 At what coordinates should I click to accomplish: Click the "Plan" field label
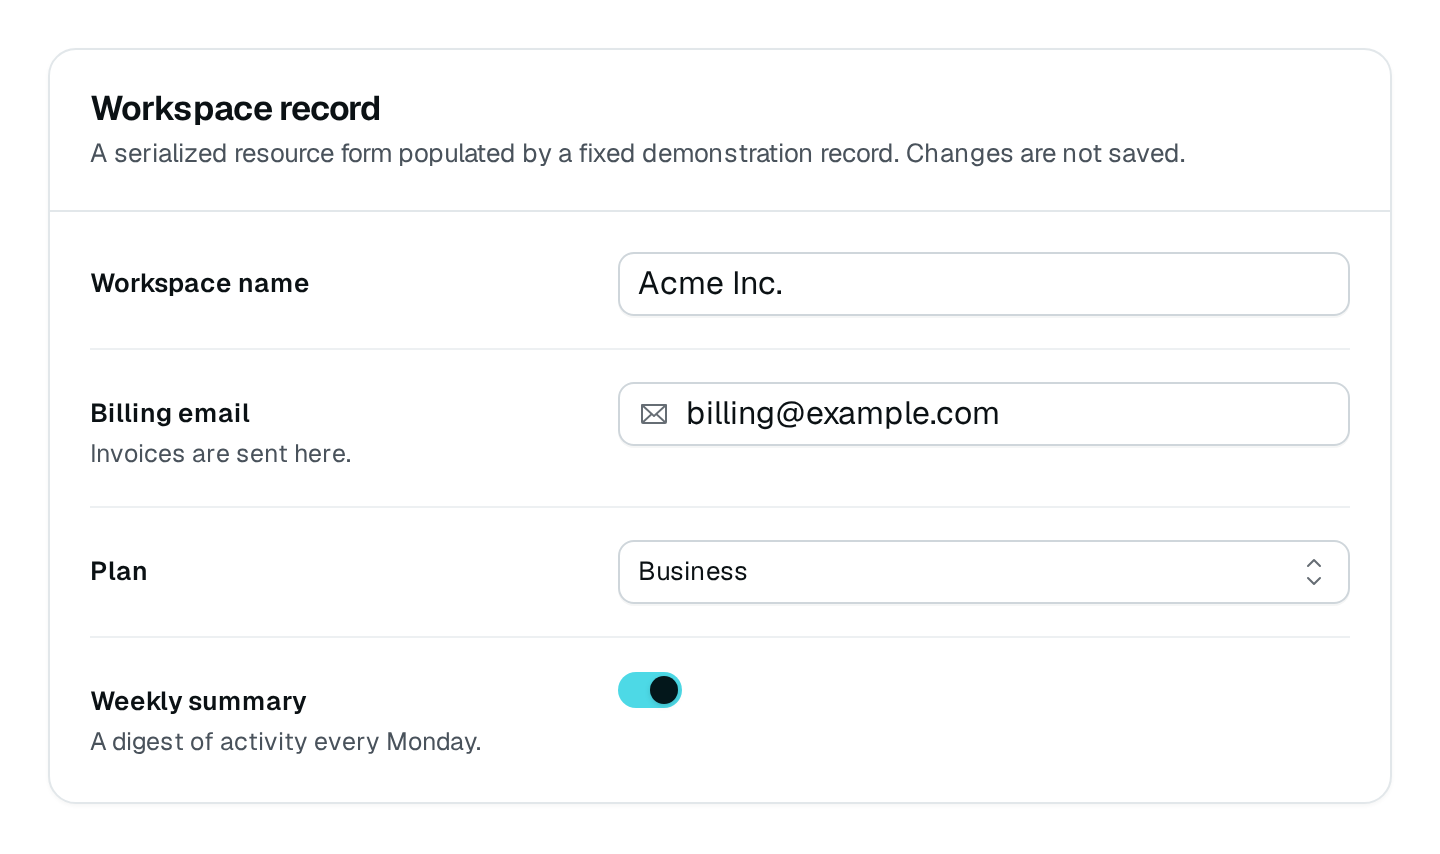119,571
